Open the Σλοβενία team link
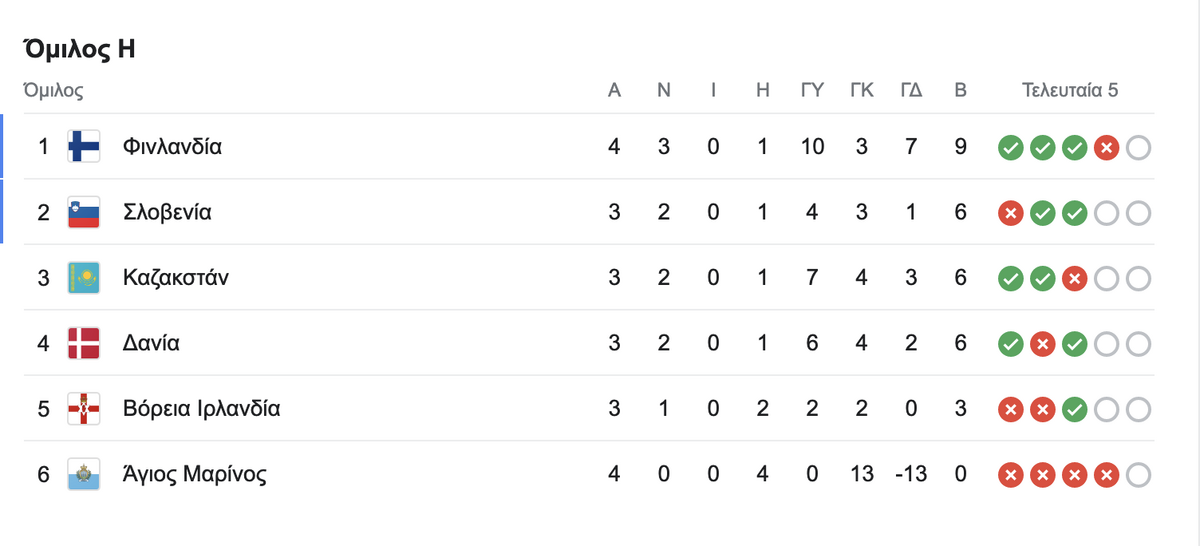Image resolution: width=1200 pixels, height=546 pixels. [x=167, y=213]
